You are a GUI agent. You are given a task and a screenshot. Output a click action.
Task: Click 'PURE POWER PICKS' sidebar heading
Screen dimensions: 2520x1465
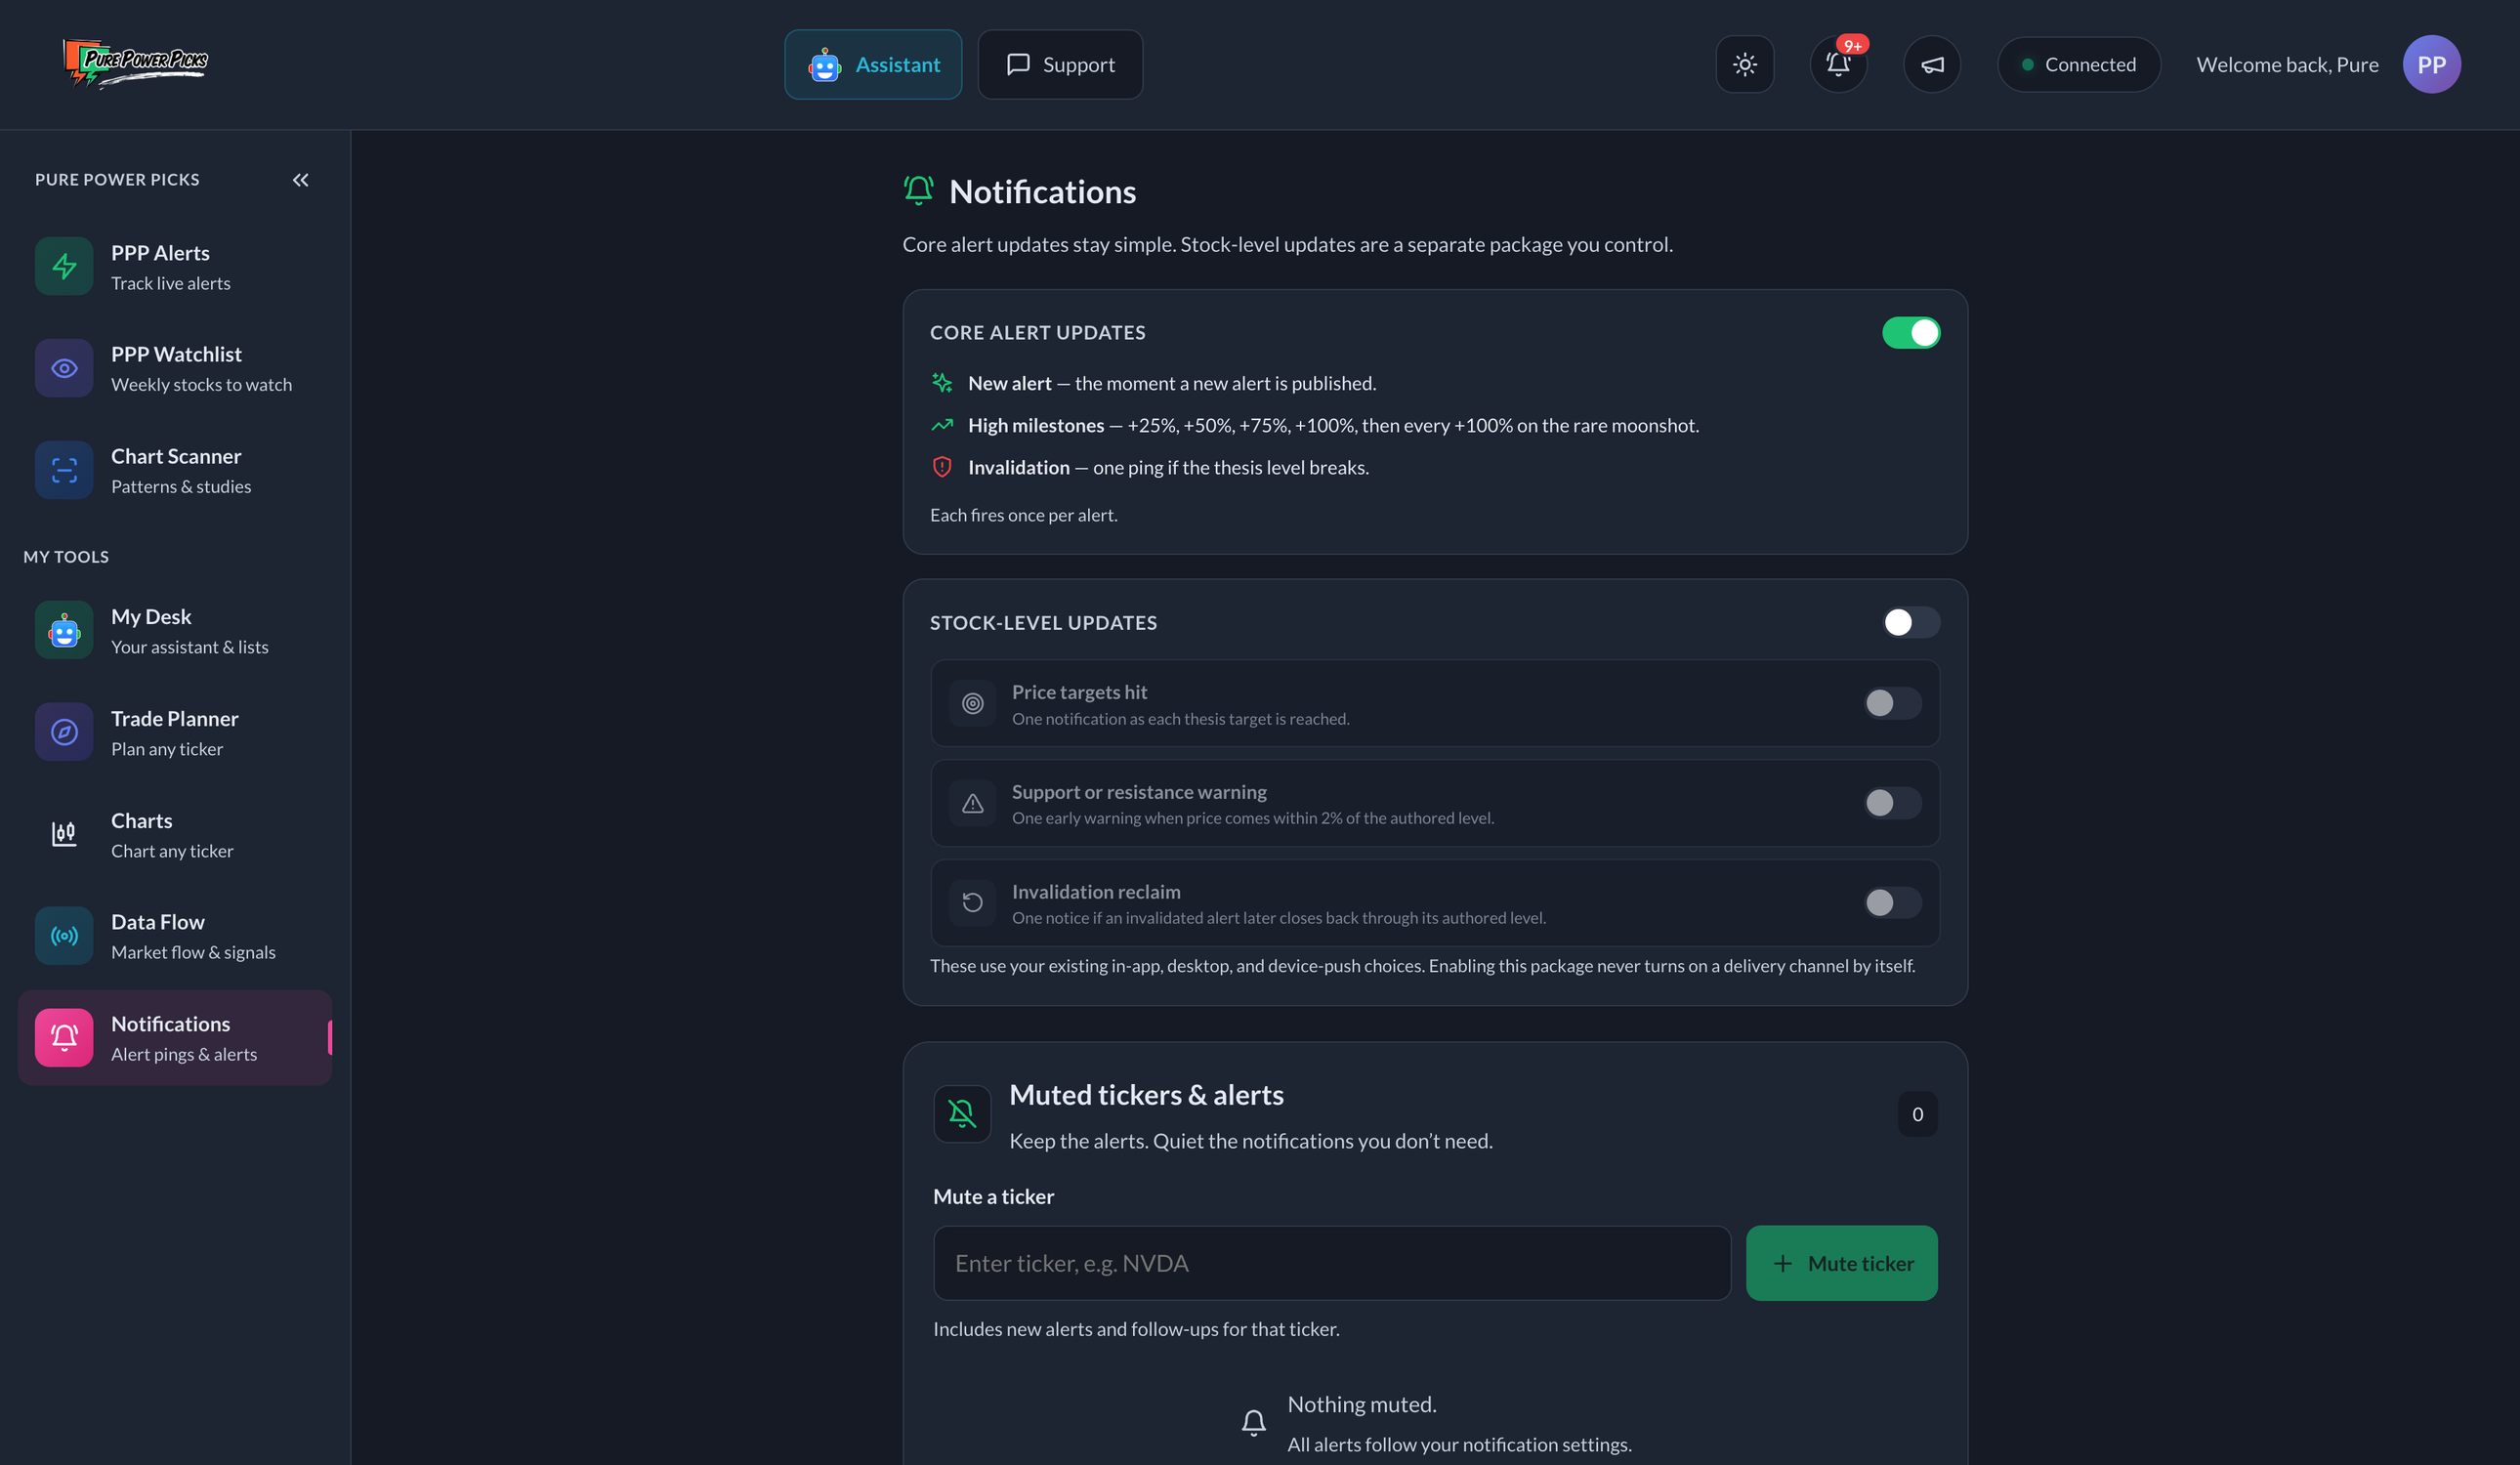117,179
